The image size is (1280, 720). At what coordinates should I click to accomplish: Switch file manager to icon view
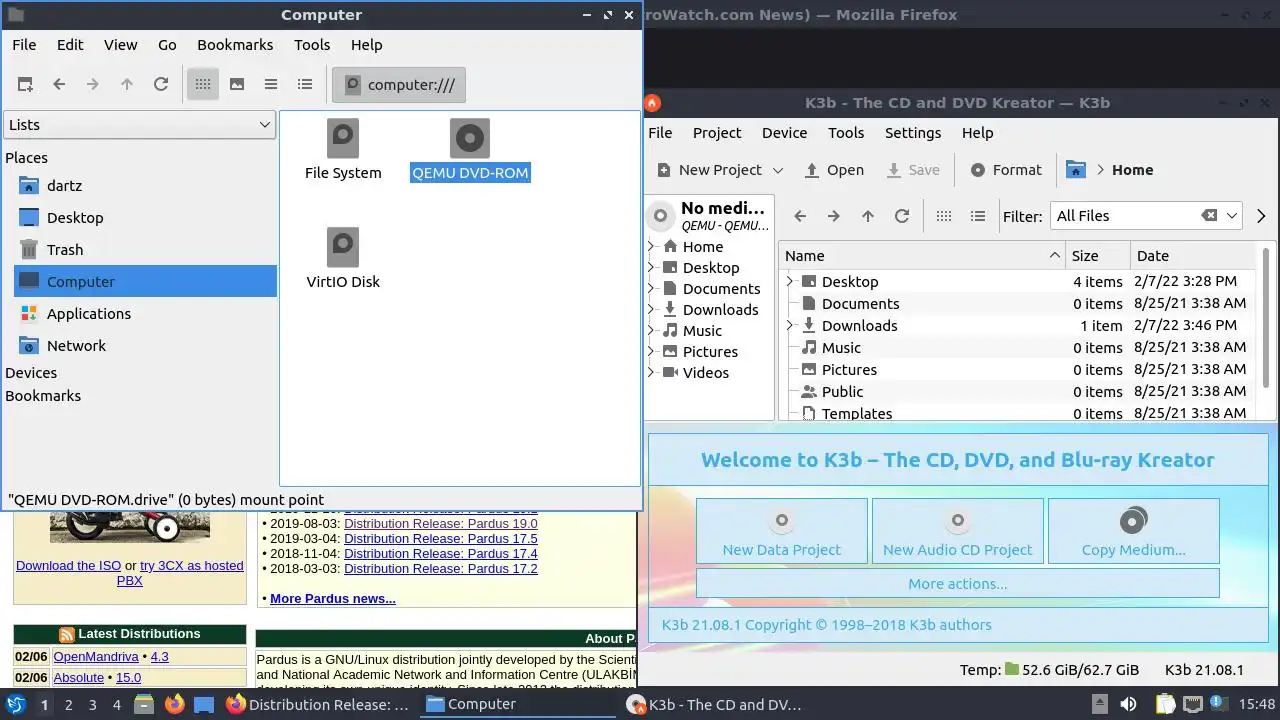click(x=203, y=85)
